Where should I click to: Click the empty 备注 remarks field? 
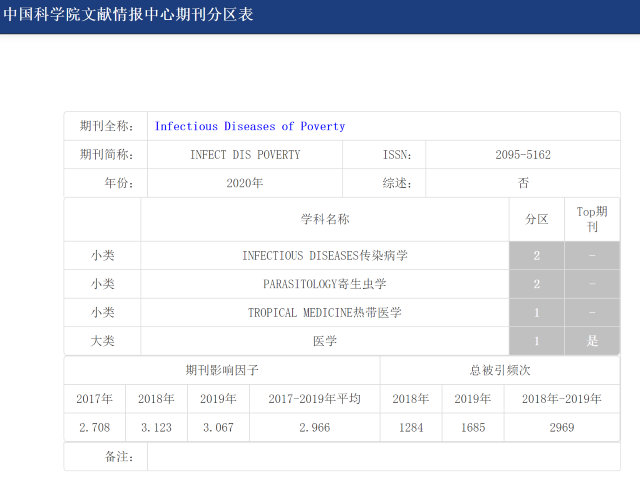(x=383, y=456)
